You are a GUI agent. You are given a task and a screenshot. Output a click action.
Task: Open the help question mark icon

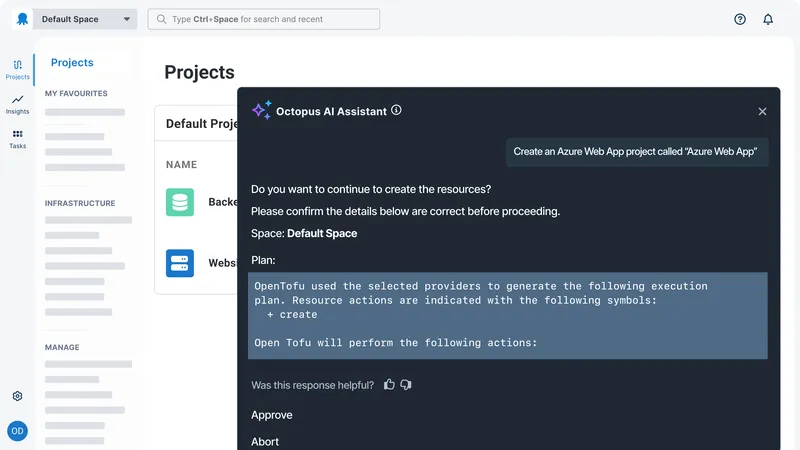pyautogui.click(x=740, y=19)
